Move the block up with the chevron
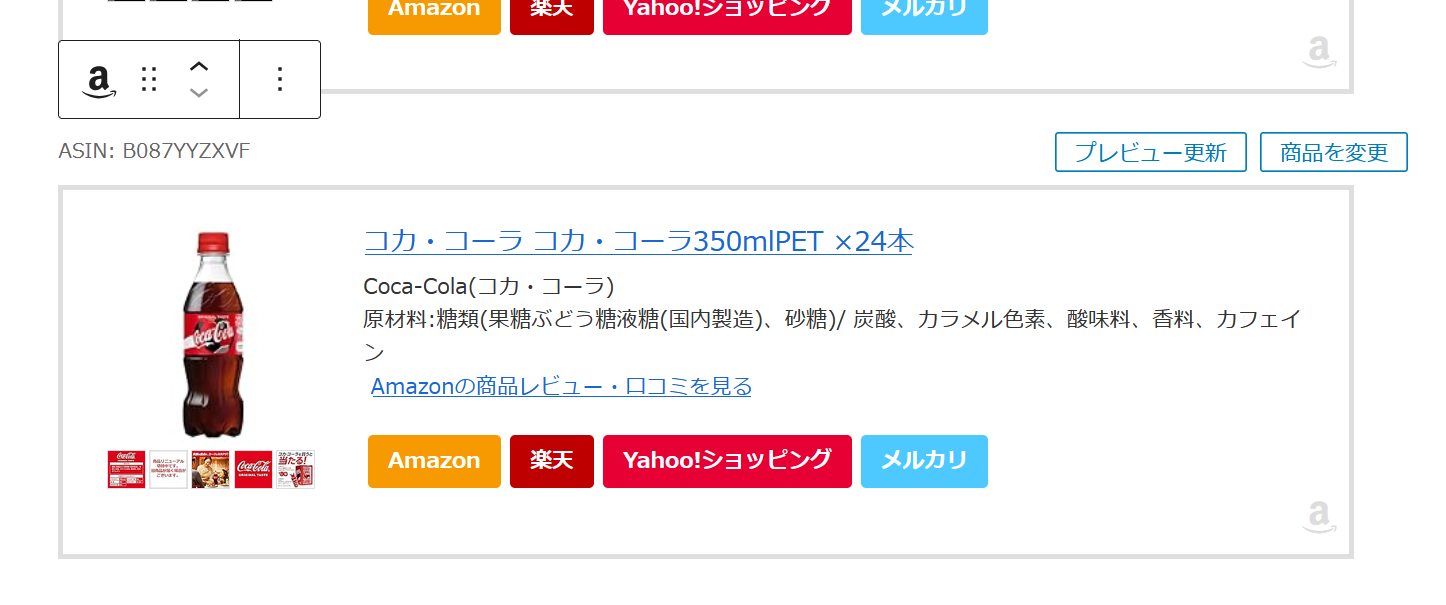This screenshot has height=605, width=1446. tap(199, 67)
